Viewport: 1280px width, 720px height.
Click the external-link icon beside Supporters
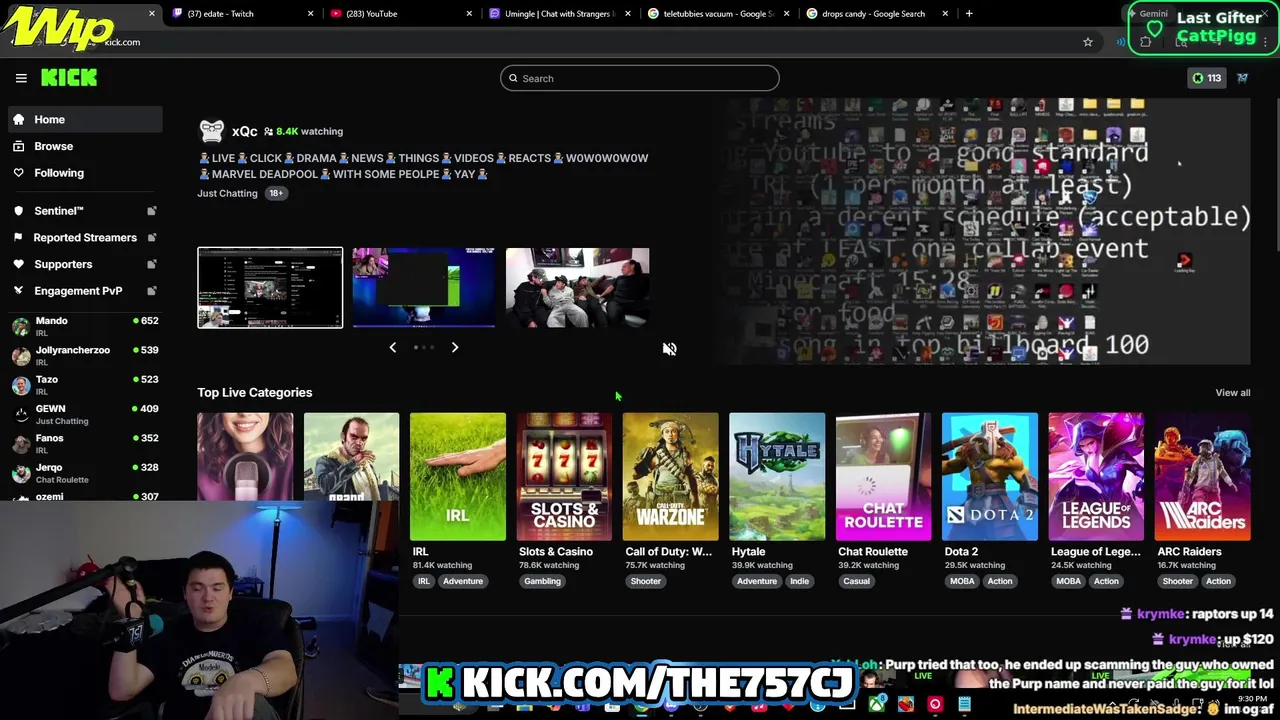click(x=152, y=264)
